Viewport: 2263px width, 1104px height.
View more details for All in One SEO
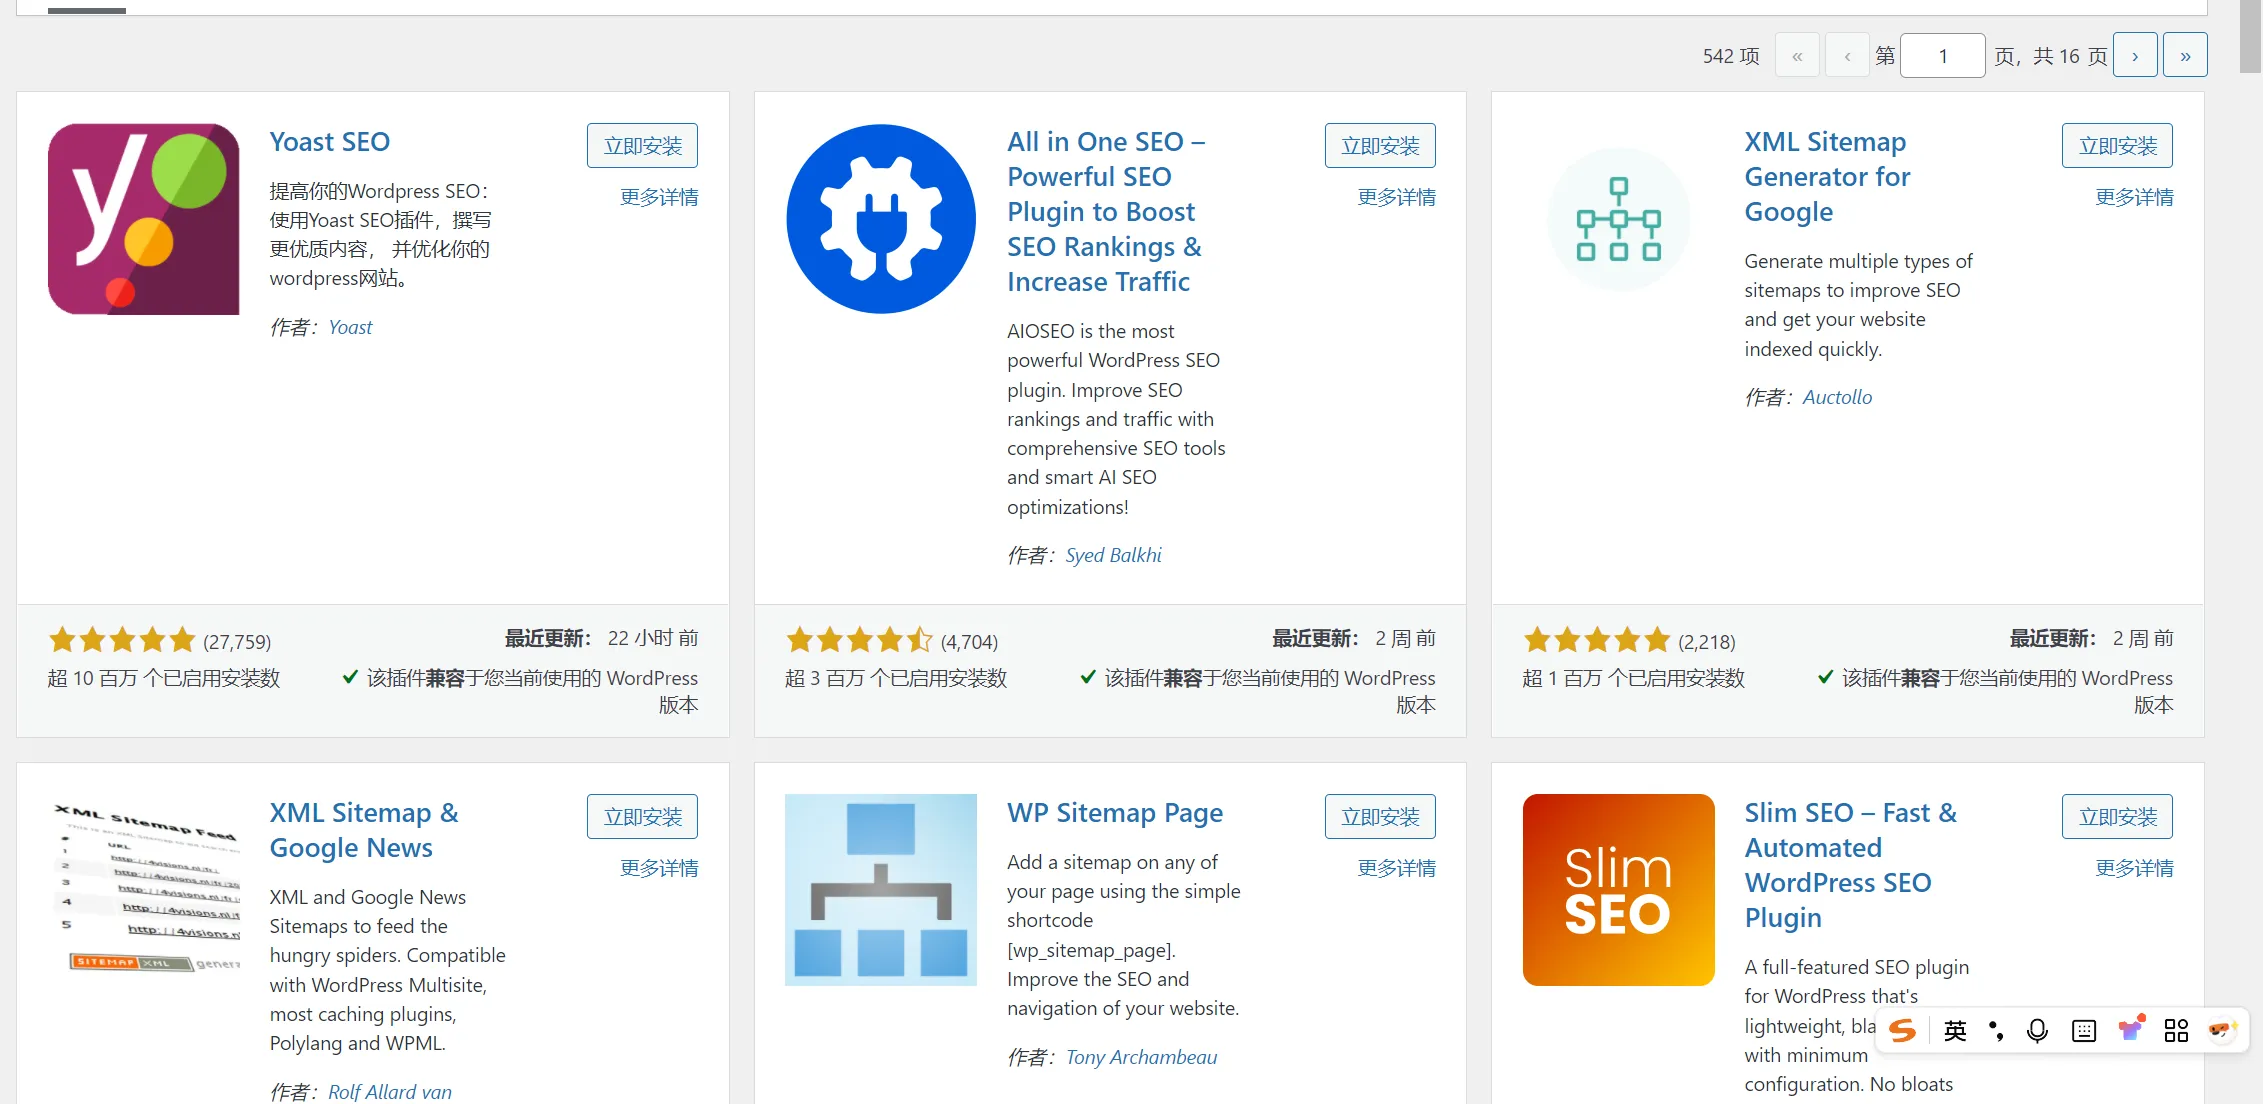(x=1396, y=197)
